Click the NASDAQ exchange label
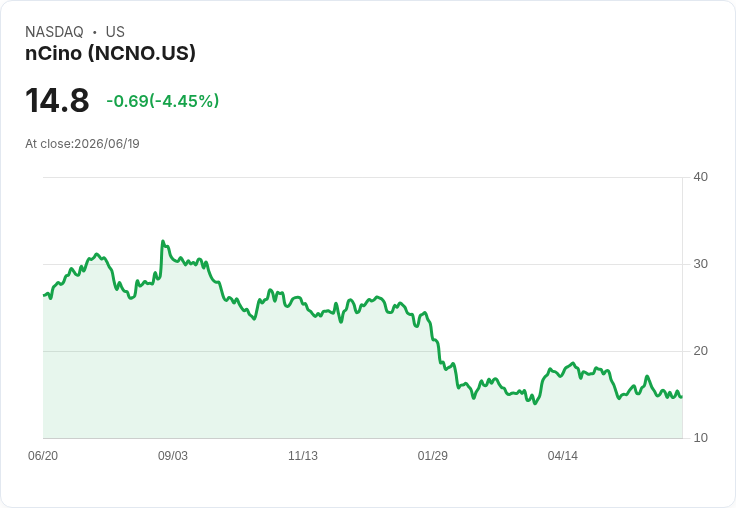 click(54, 32)
